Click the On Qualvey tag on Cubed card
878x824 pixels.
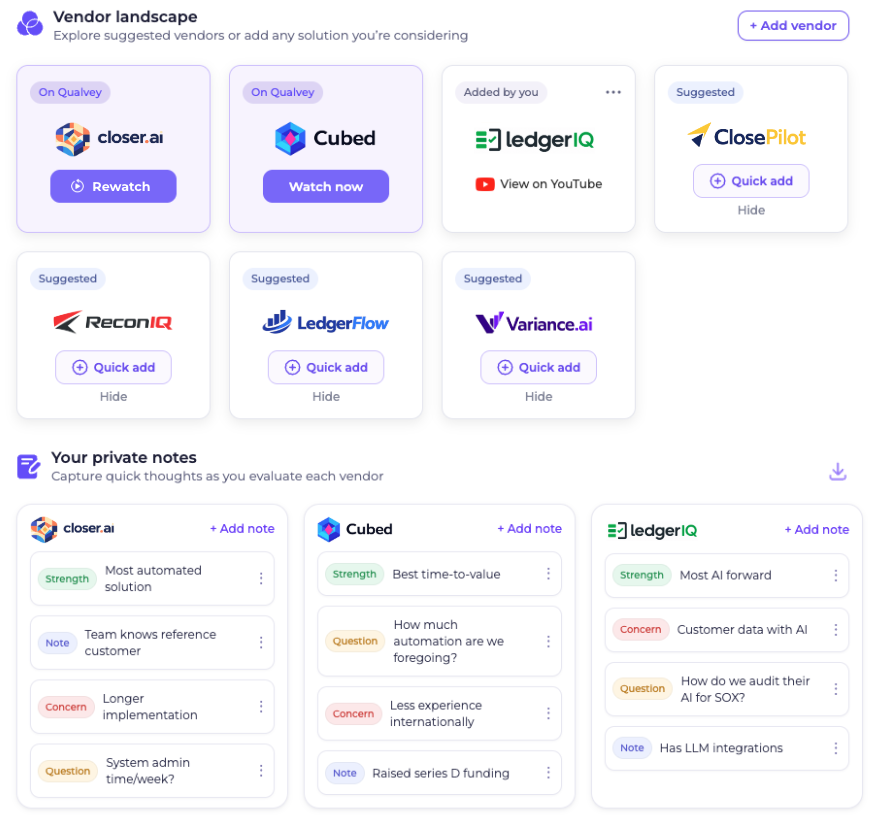[283, 92]
